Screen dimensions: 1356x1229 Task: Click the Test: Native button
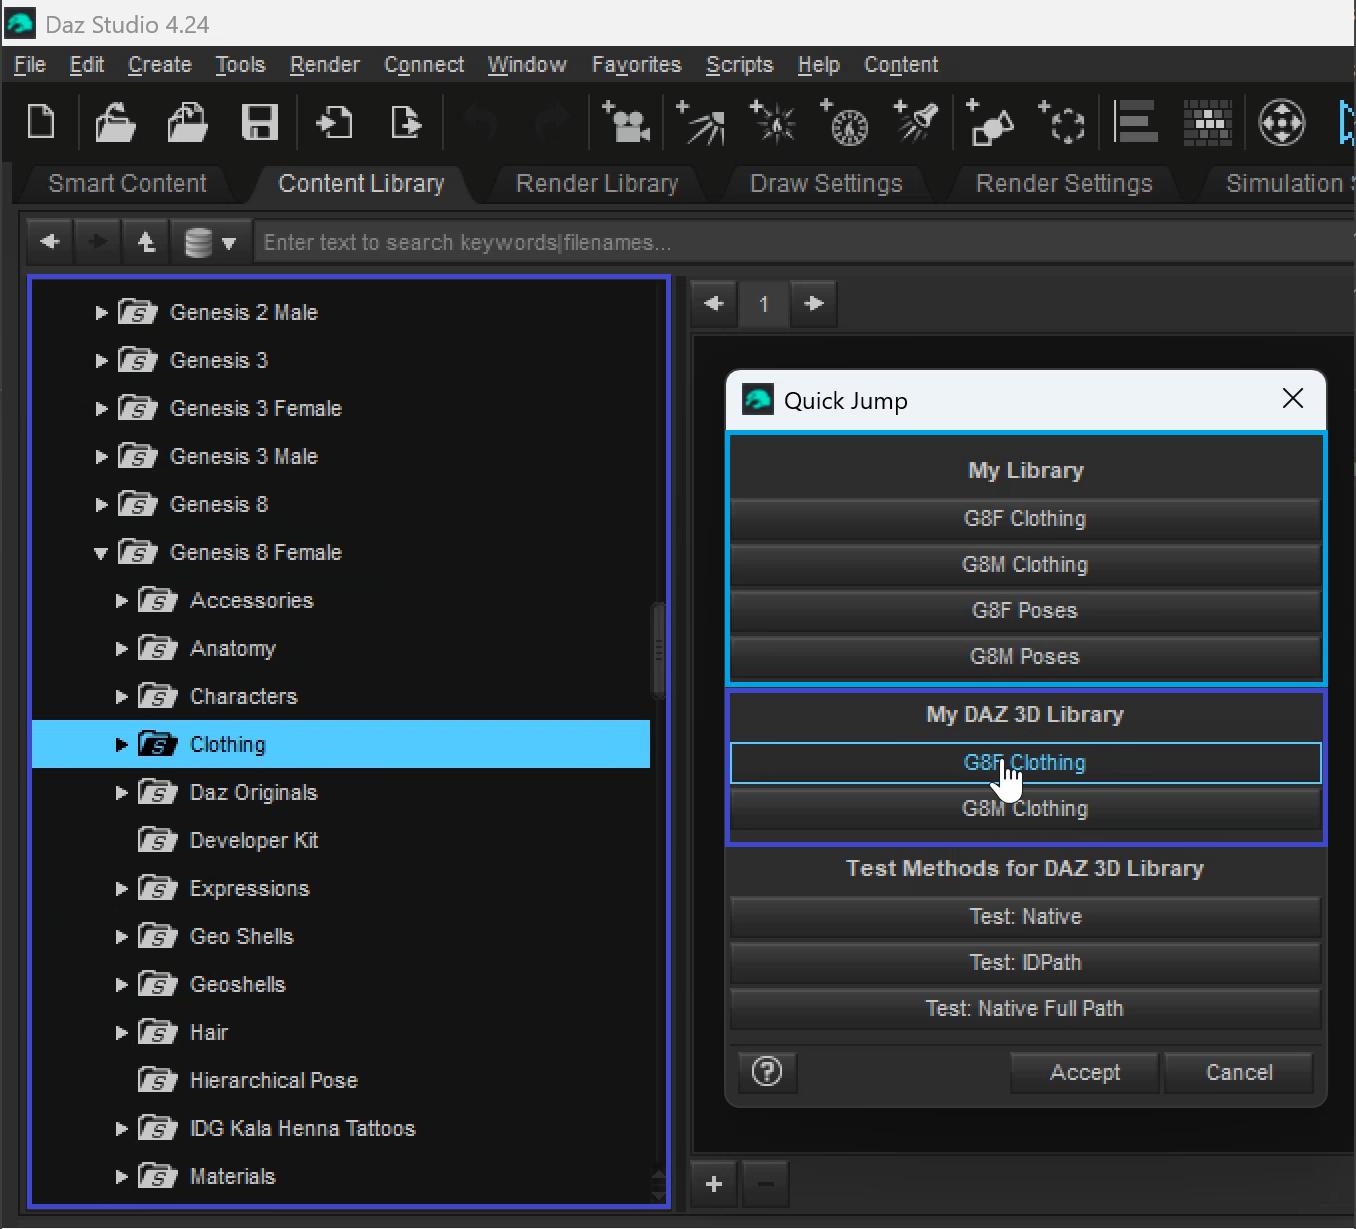(x=1025, y=917)
